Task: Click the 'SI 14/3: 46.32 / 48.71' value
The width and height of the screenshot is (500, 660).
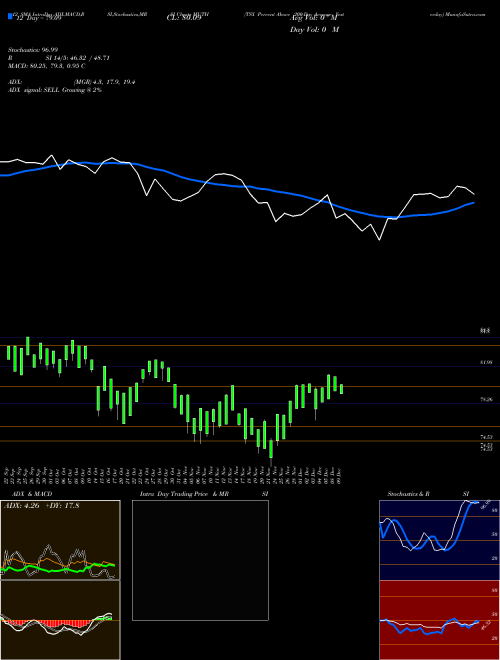Action: click(77, 58)
